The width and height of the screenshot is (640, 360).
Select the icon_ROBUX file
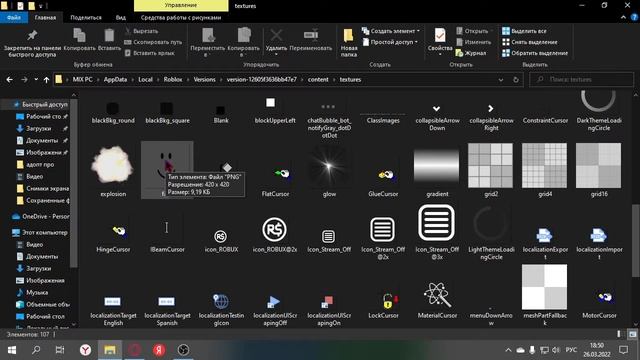[221, 240]
